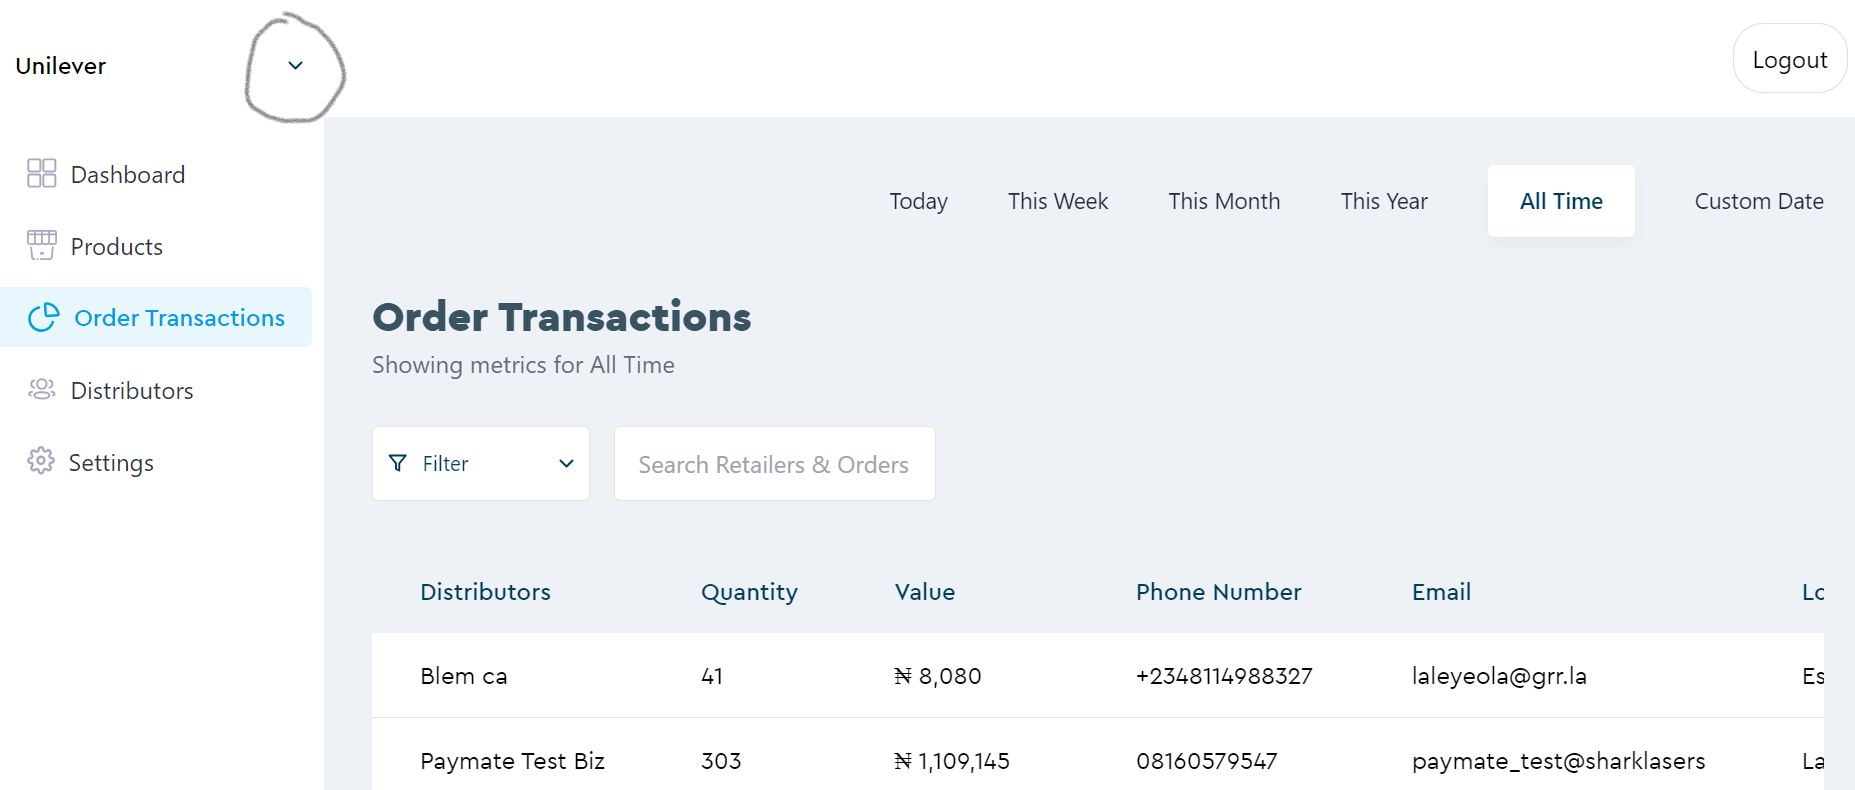Click the Distributors people icon
The image size is (1855, 790).
[x=41, y=389]
